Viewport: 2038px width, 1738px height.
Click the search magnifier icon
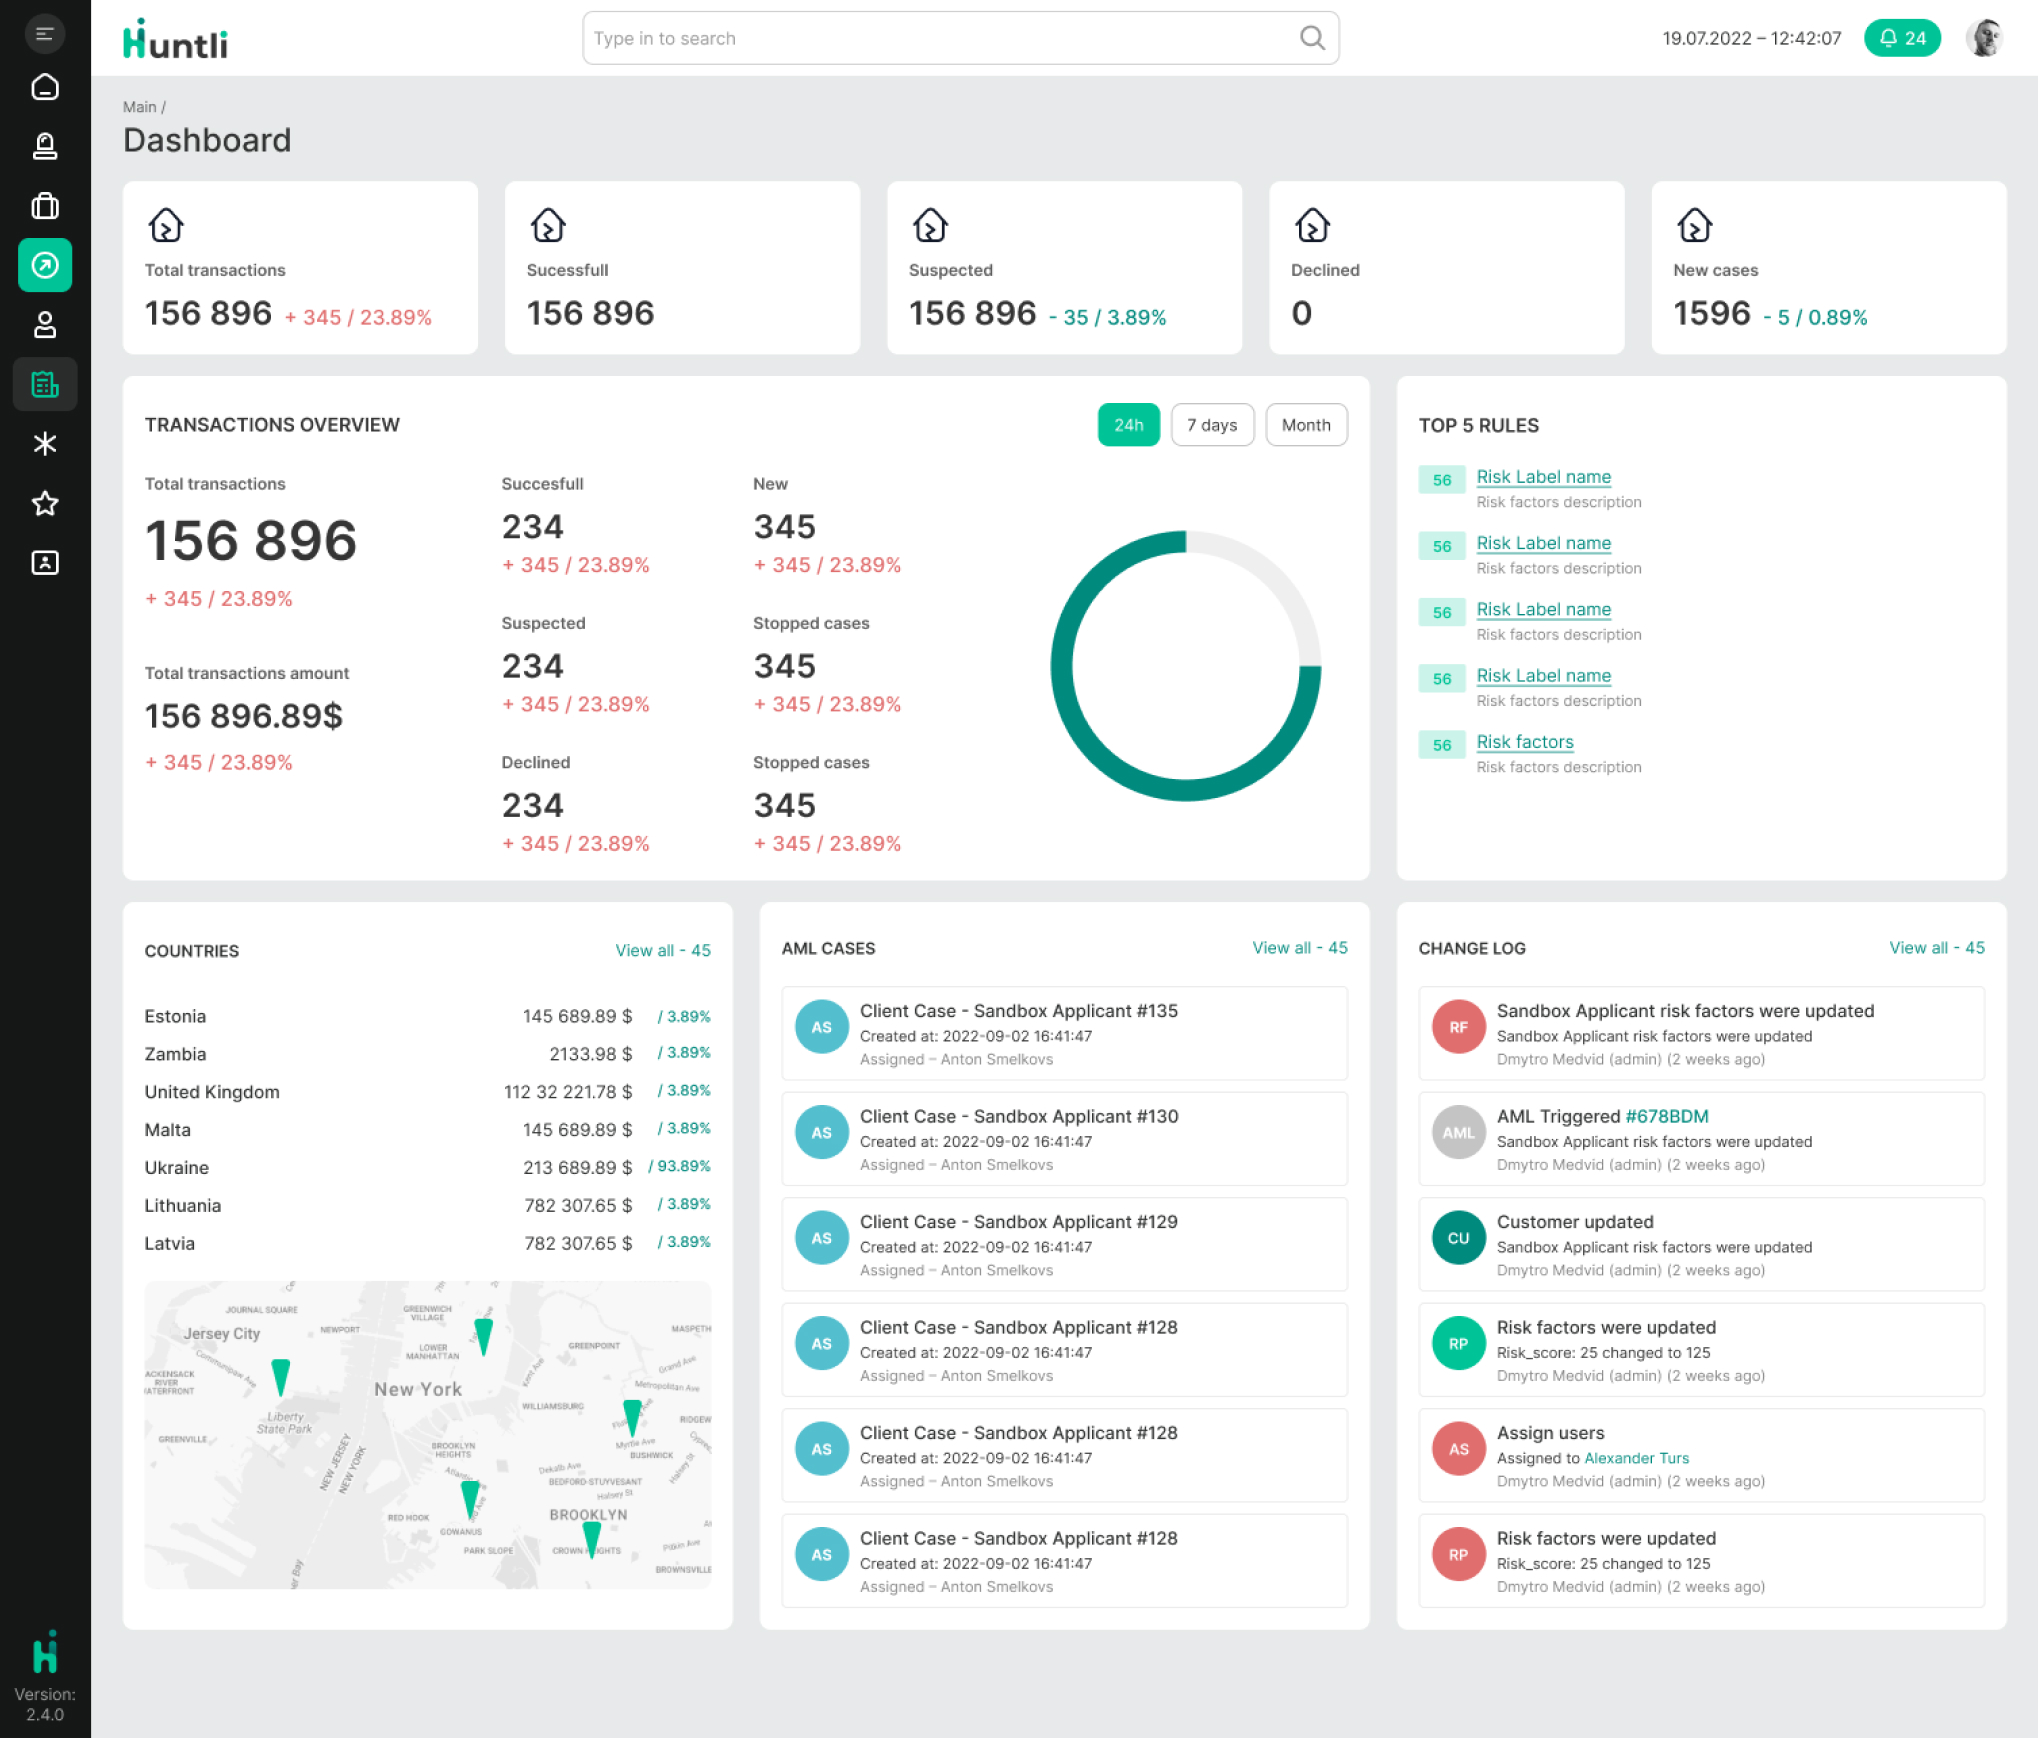coord(1312,38)
